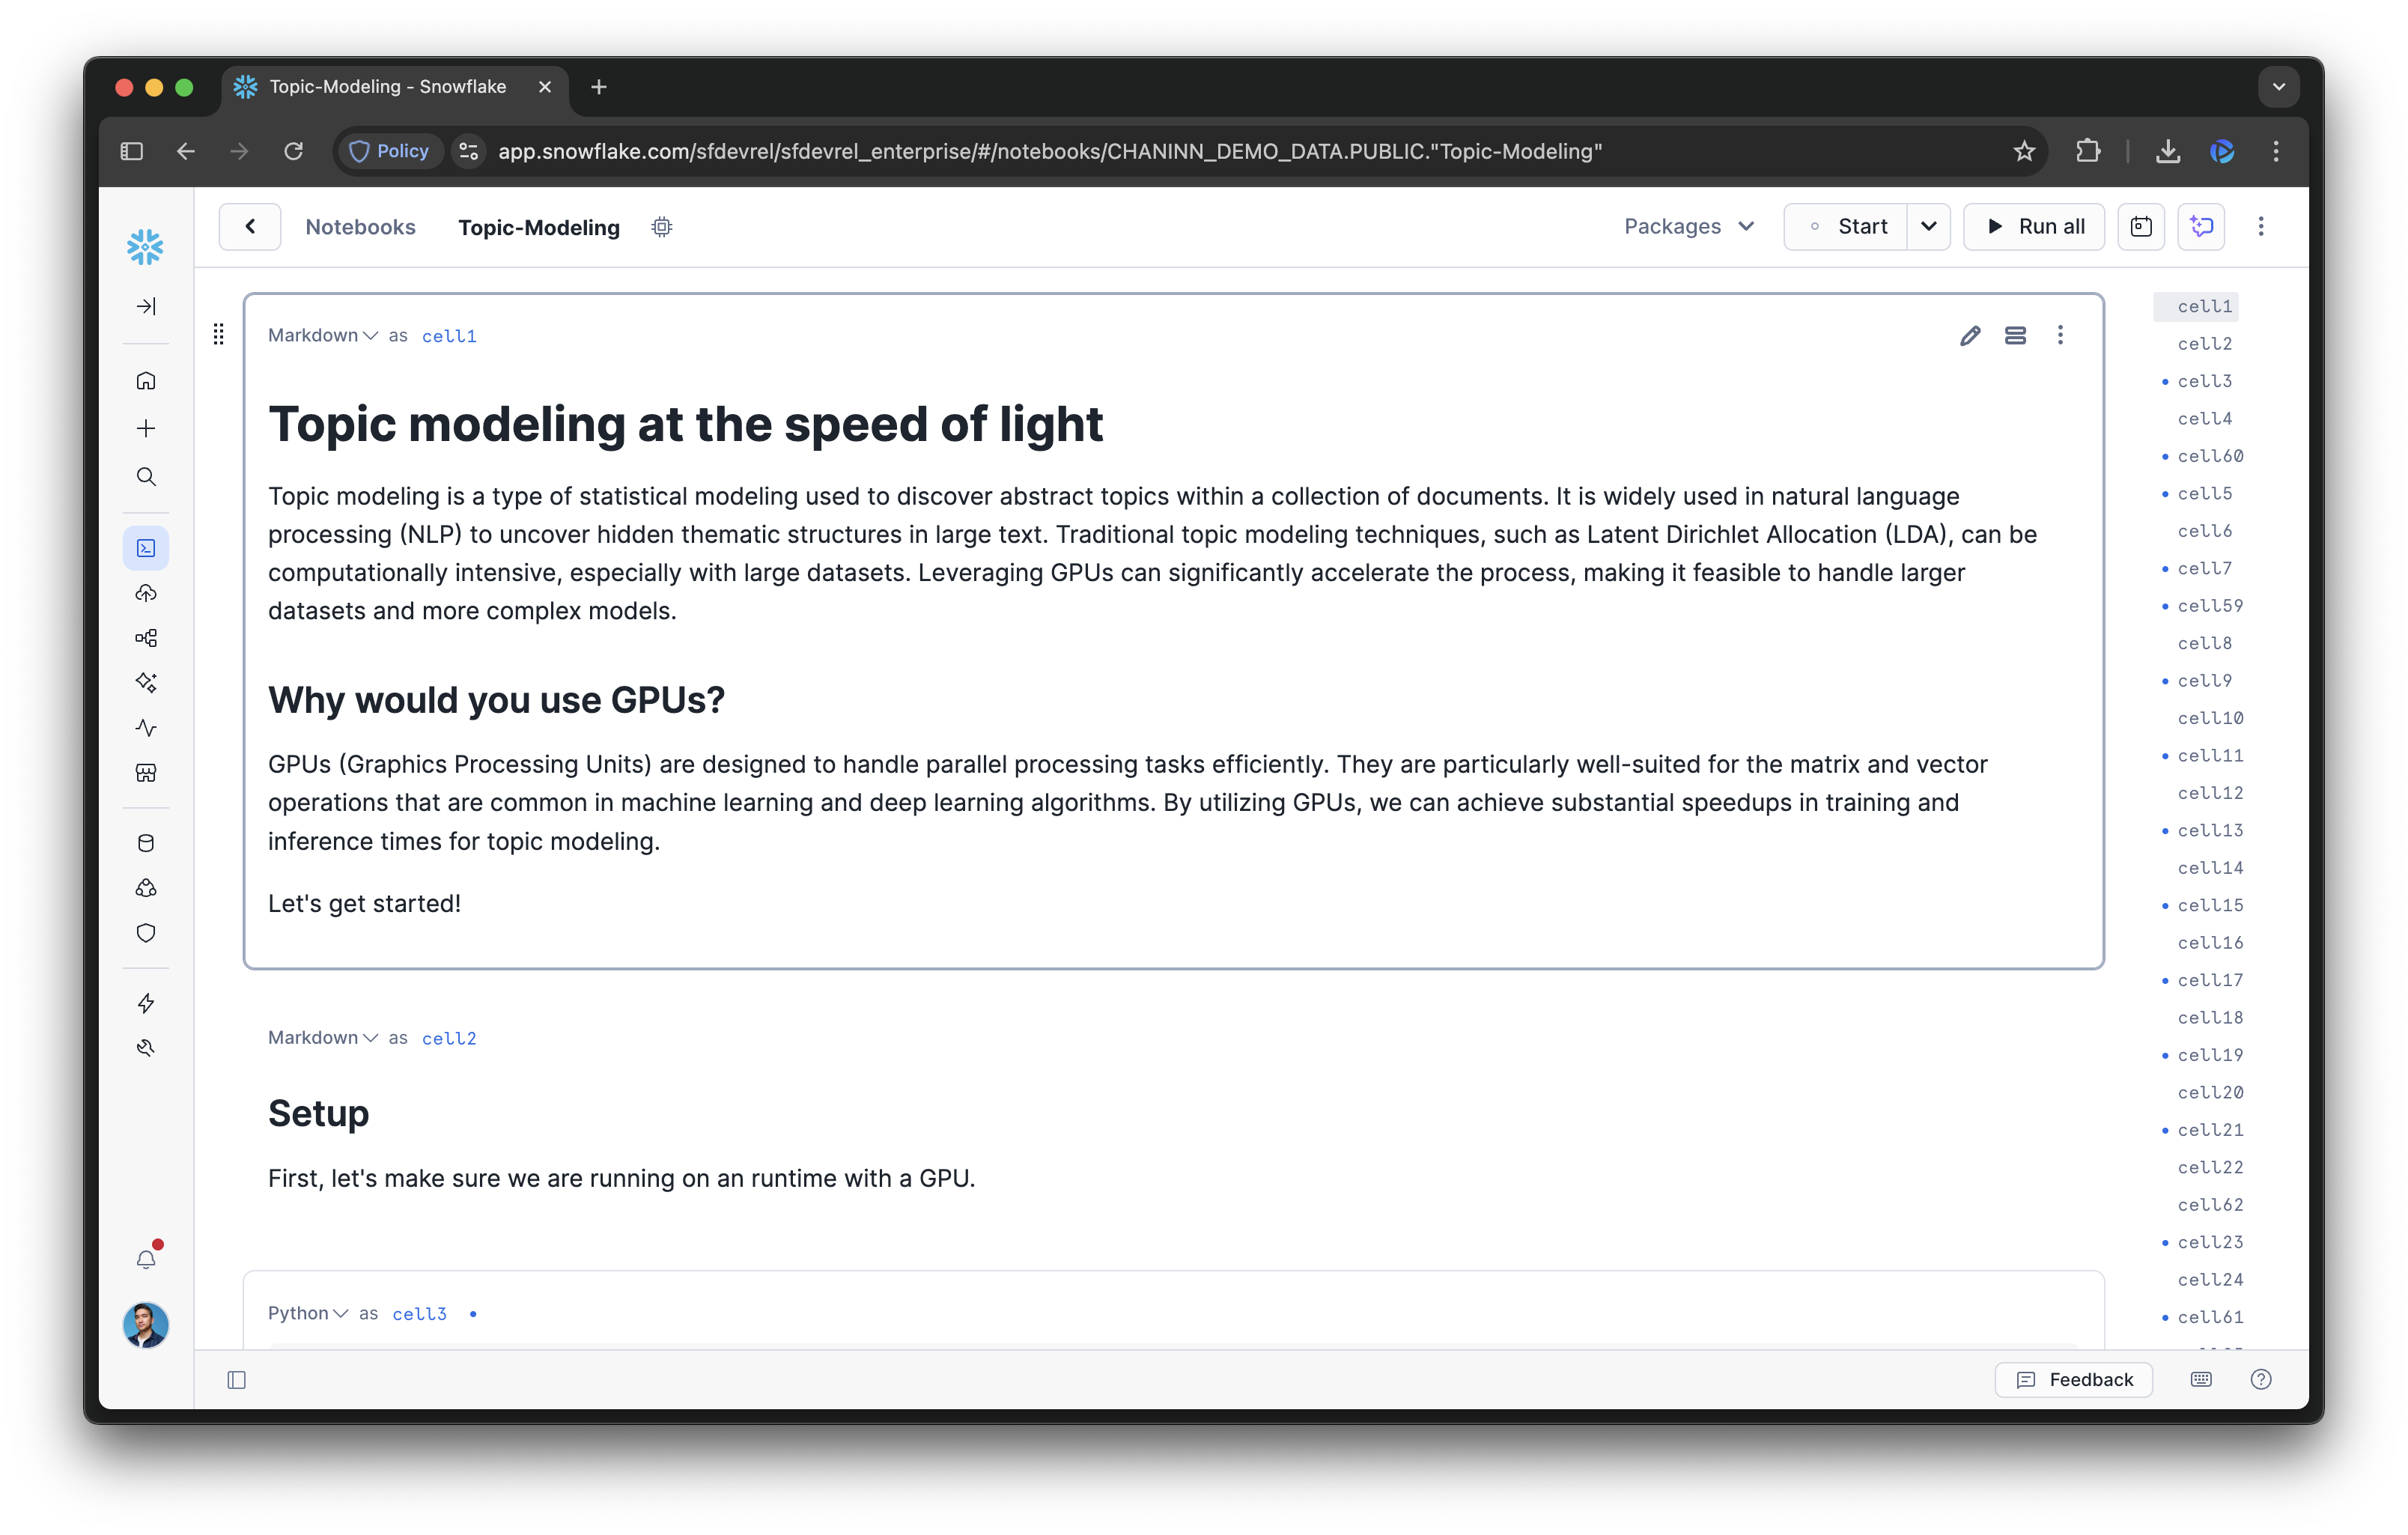The height and width of the screenshot is (1535, 2408).
Task: Expand the left navigation sidebar
Action: pos(146,306)
